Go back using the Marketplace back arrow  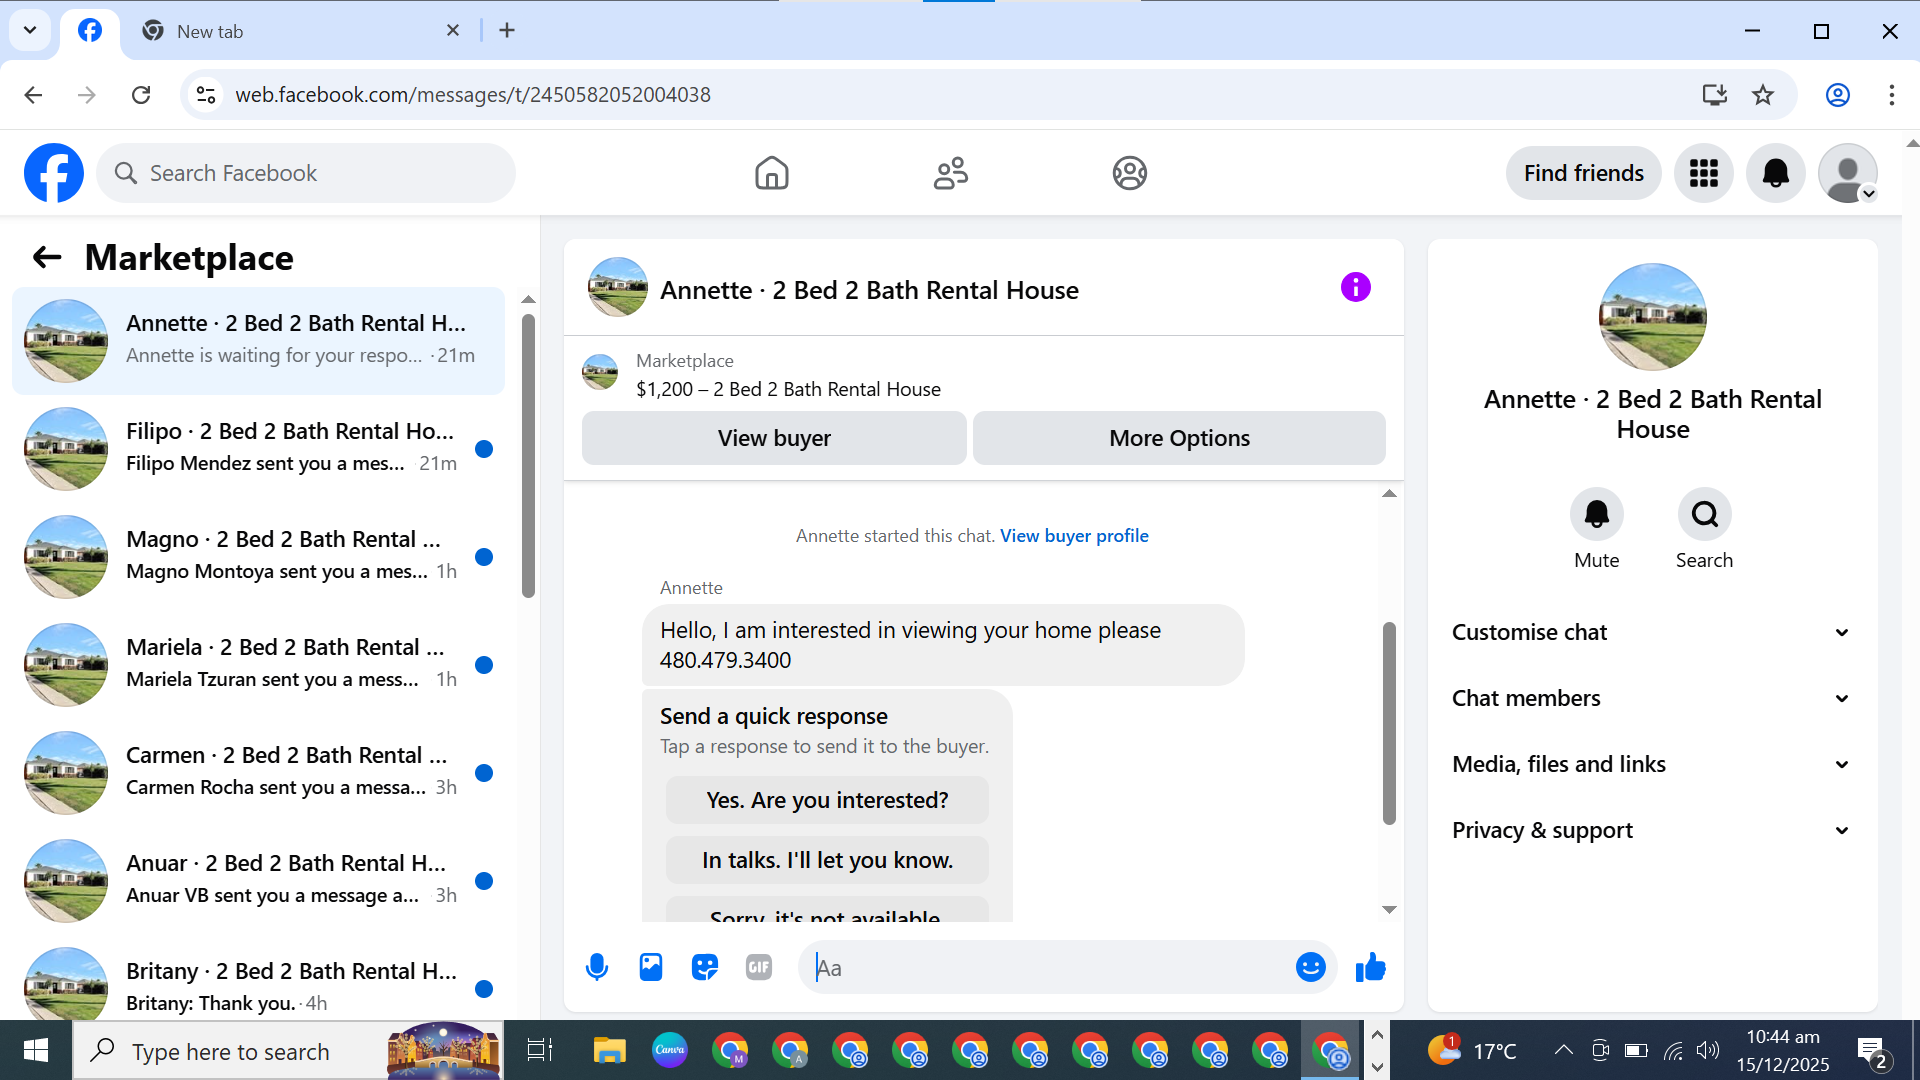(x=47, y=258)
